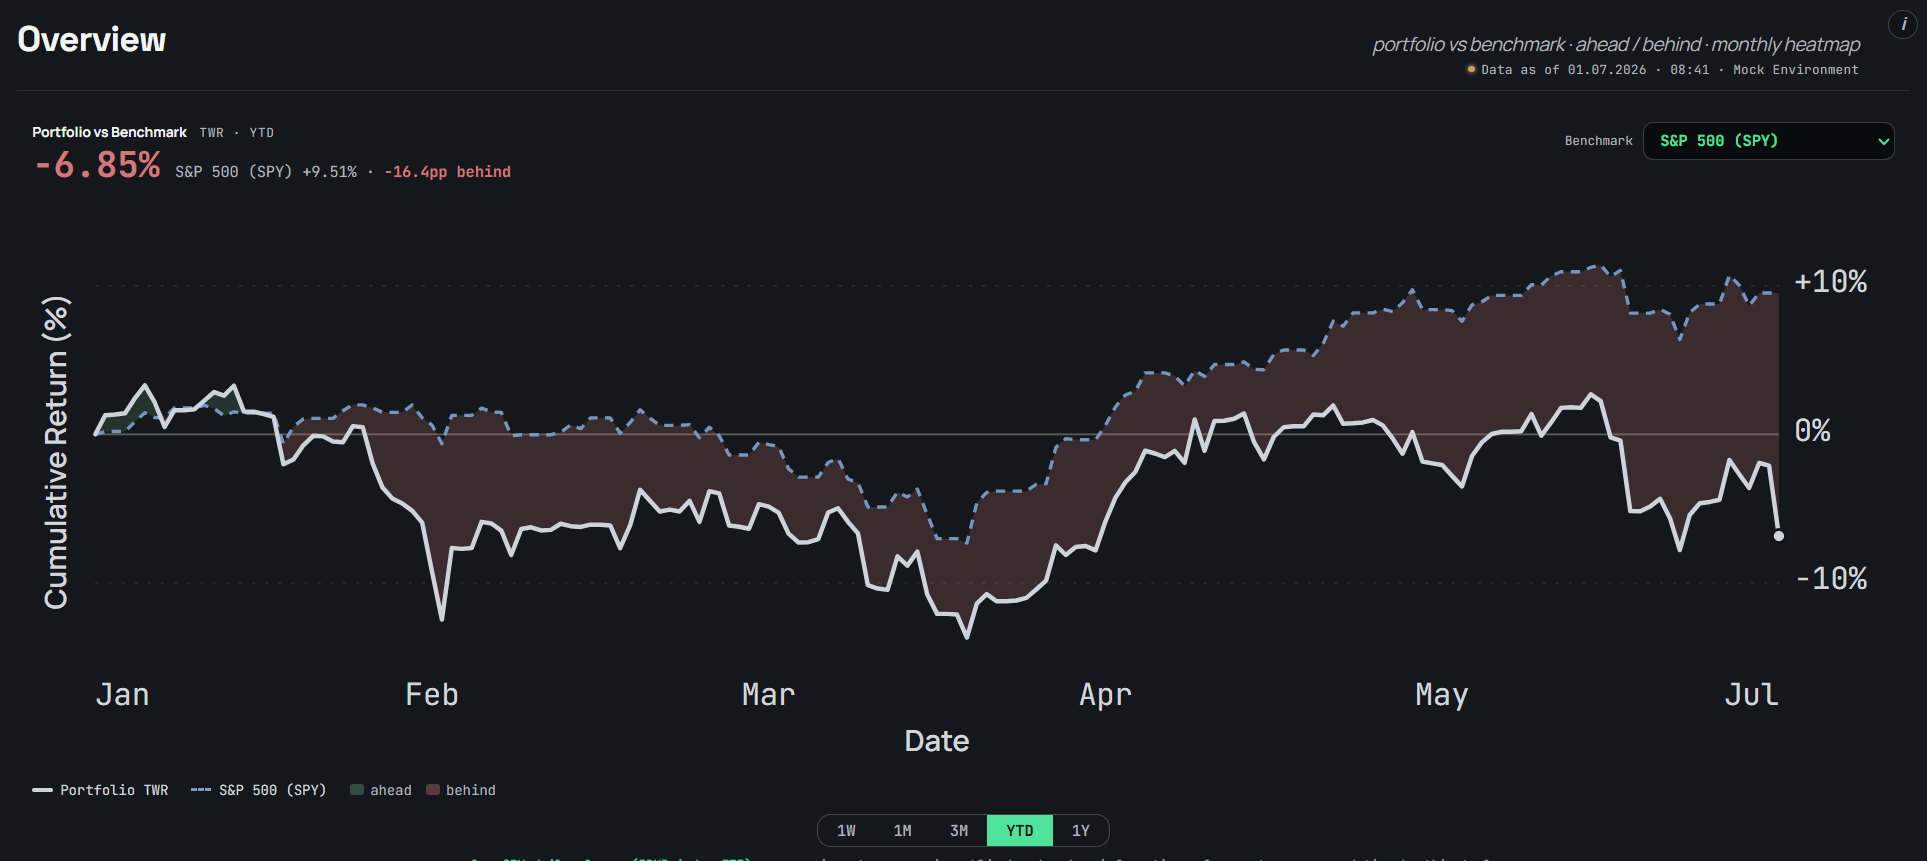This screenshot has height=861, width=1927.
Task: Click the Feb axis label
Action: click(431, 694)
